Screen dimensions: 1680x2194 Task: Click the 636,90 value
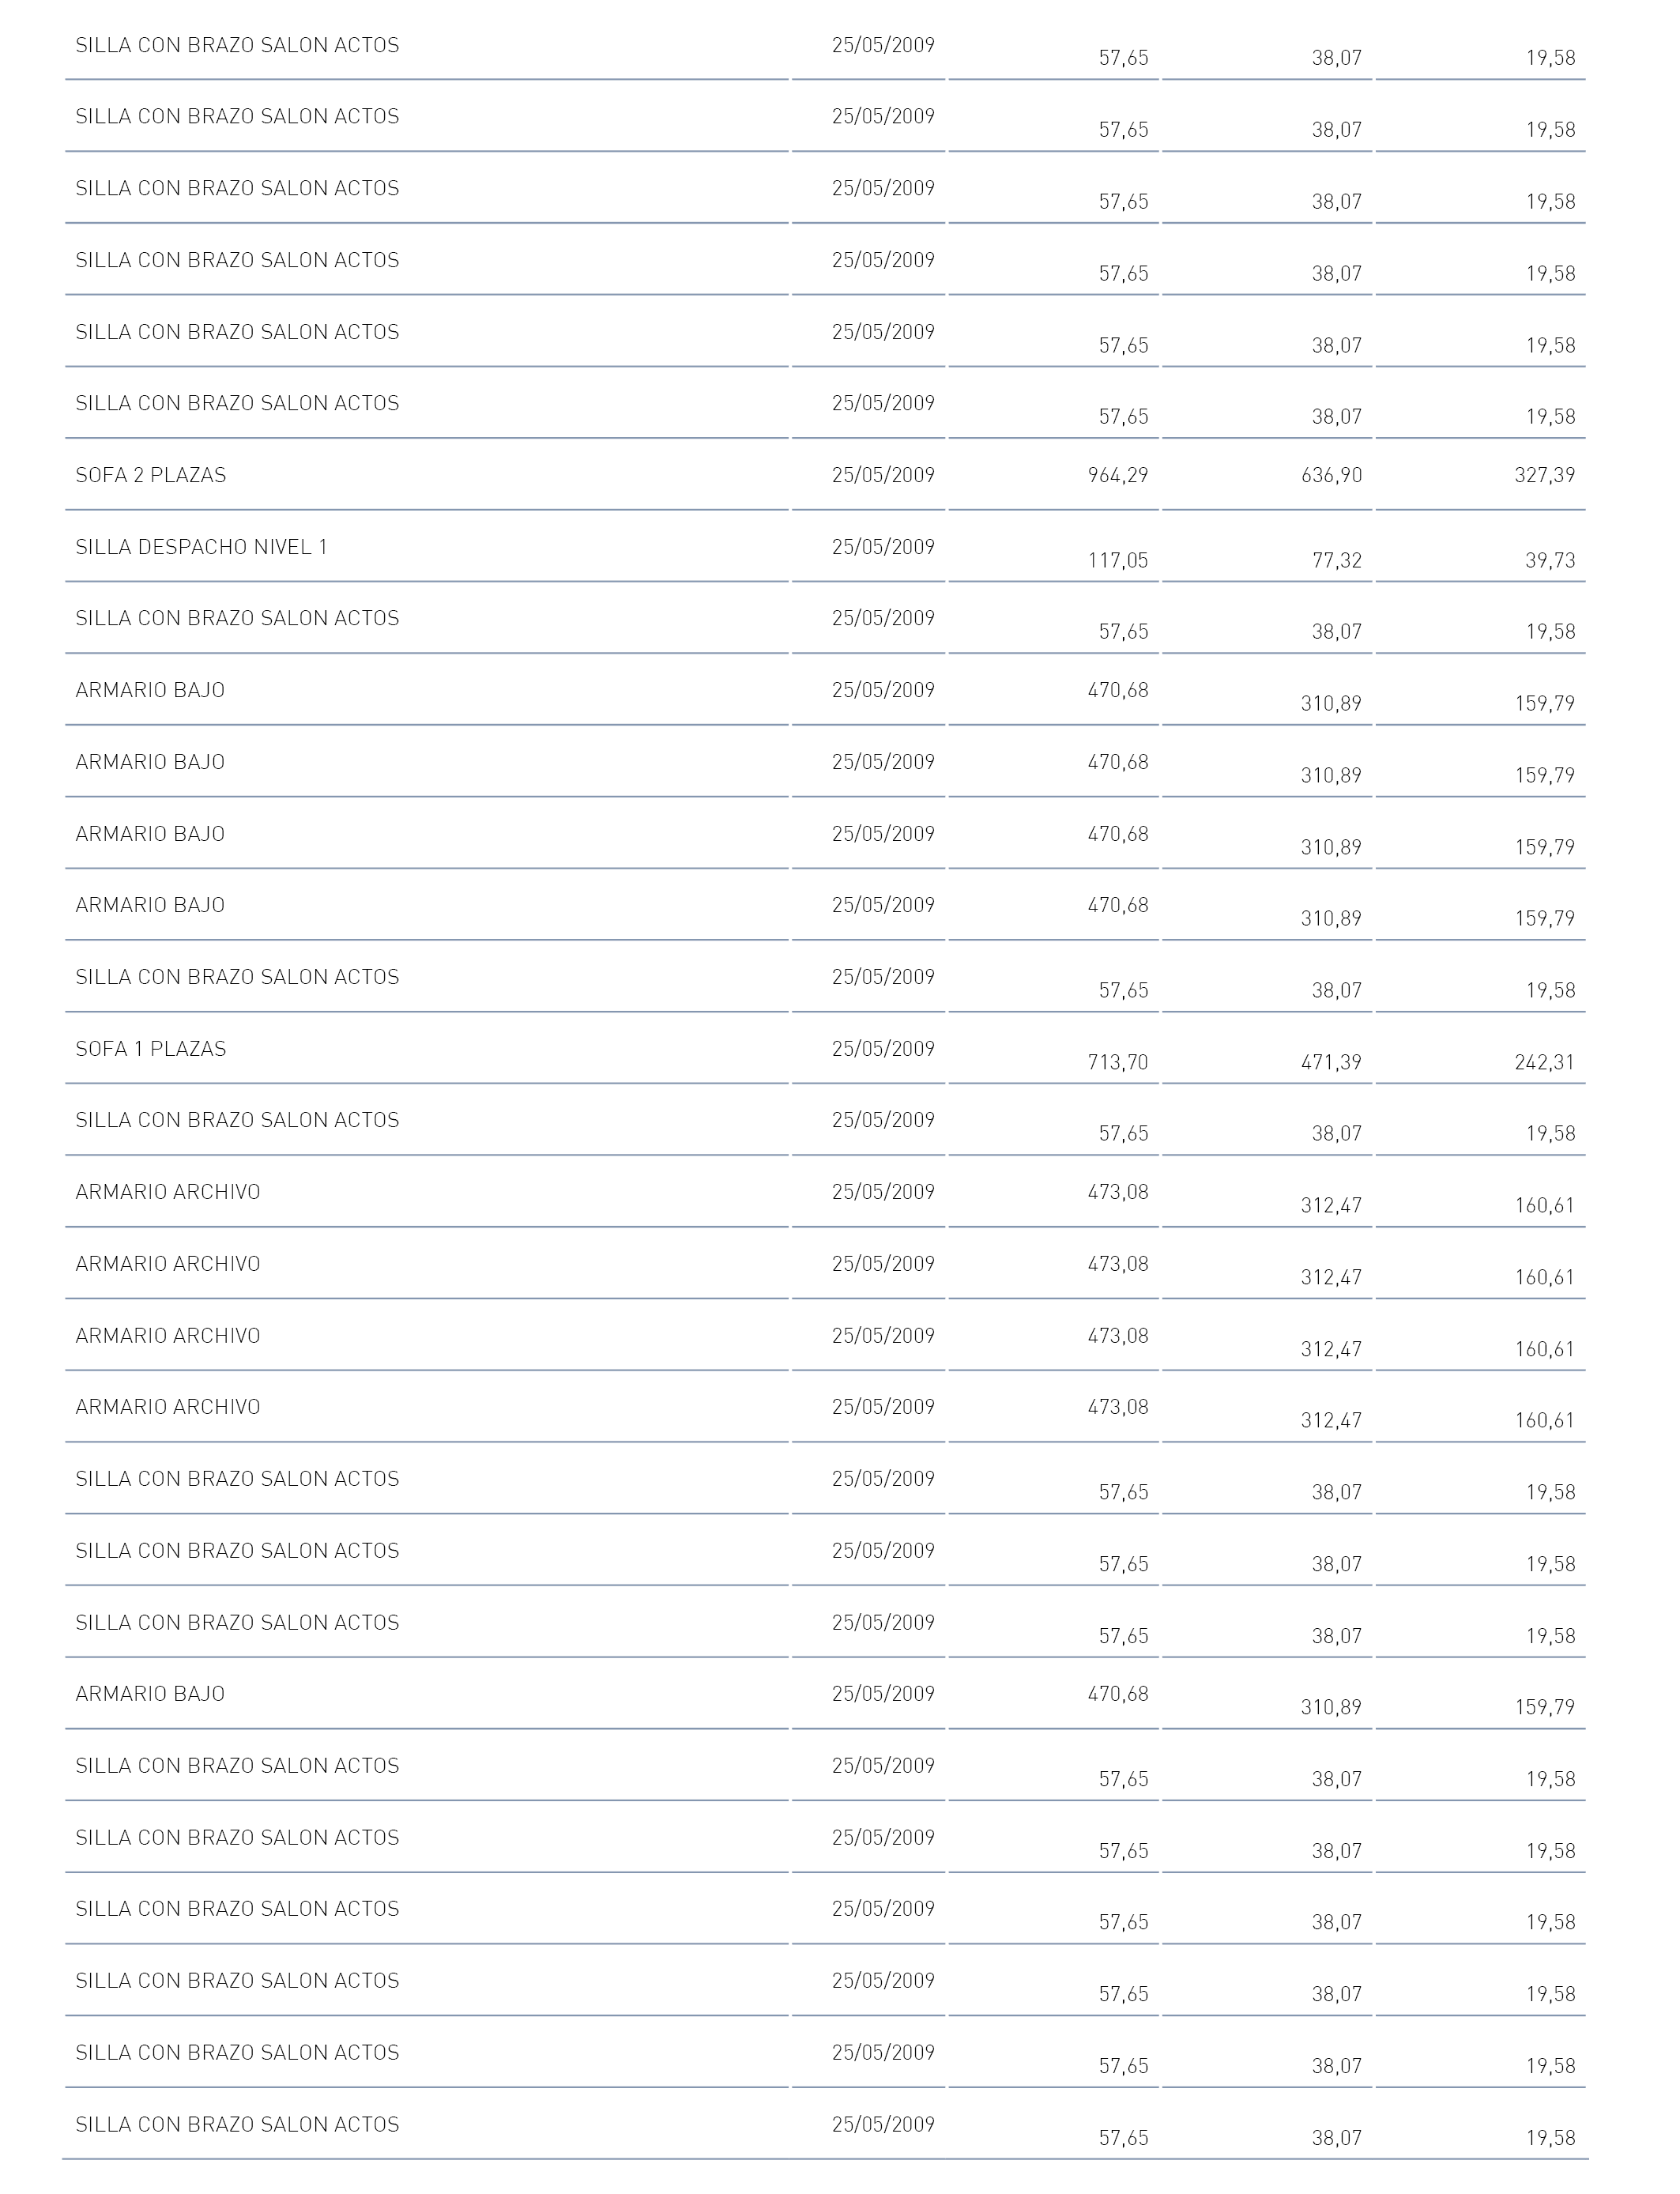tap(1331, 475)
